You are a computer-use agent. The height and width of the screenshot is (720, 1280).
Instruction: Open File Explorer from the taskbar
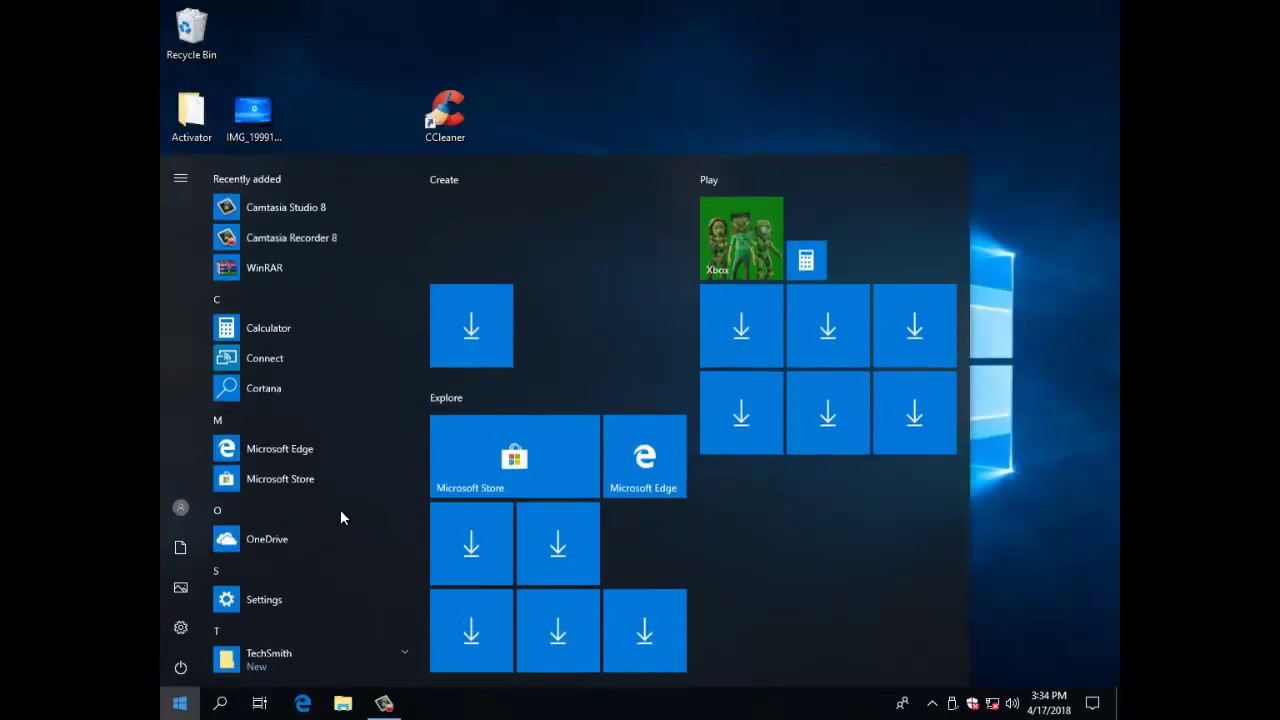(343, 704)
